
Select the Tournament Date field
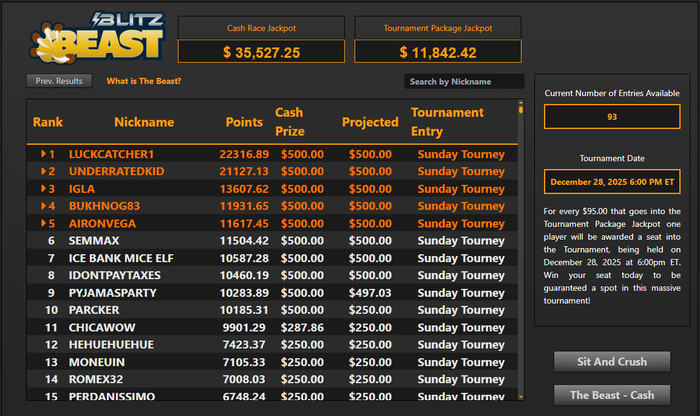[612, 182]
